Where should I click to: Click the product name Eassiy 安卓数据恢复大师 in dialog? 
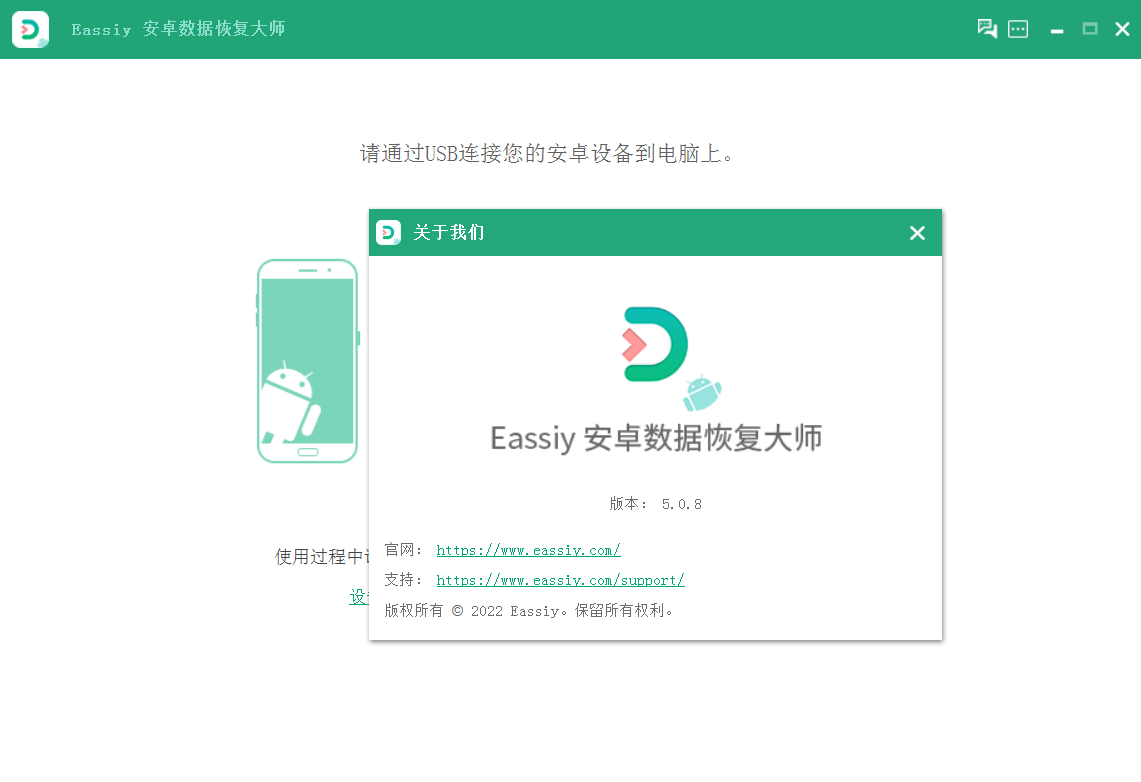(656, 438)
